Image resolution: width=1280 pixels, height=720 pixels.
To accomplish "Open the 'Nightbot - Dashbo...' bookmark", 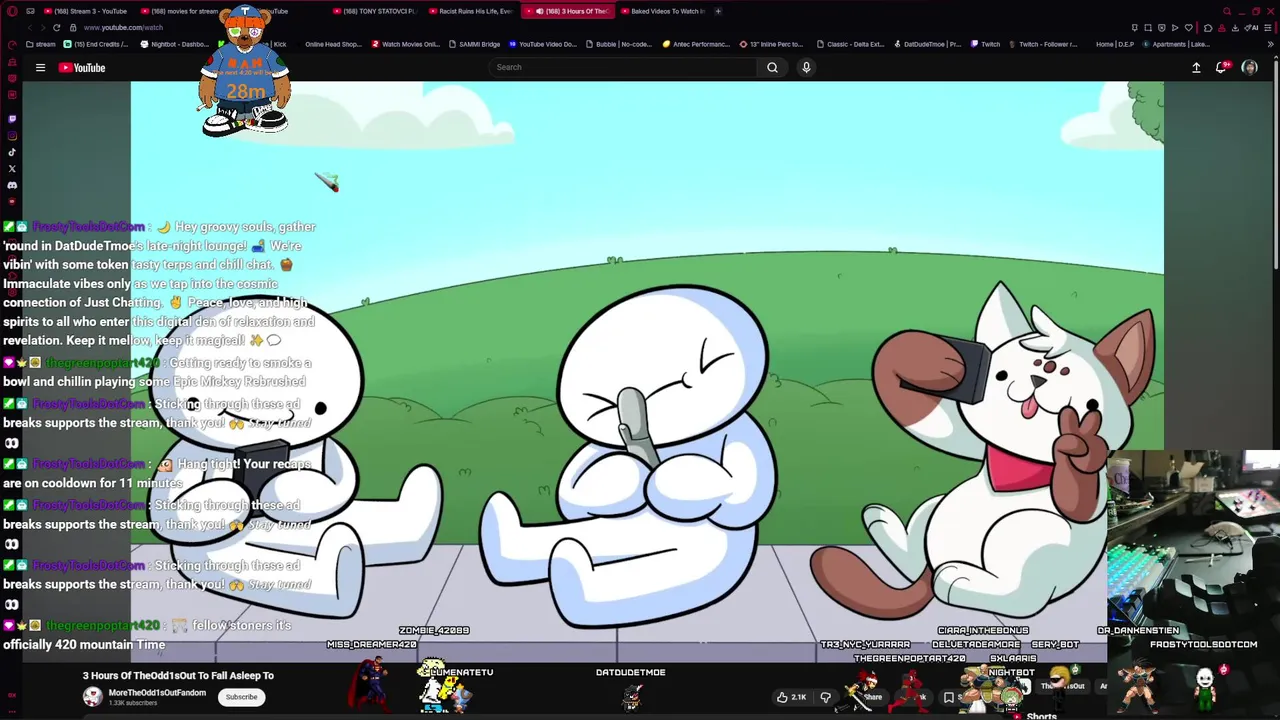I will 175,44.
